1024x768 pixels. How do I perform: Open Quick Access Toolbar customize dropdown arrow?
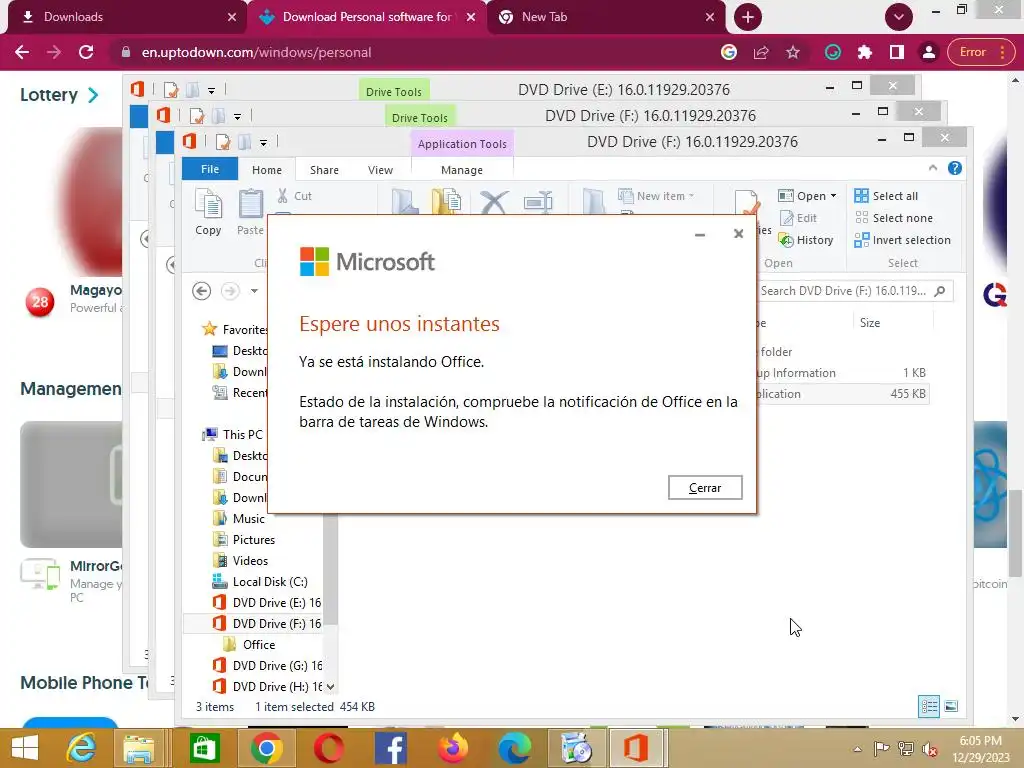[x=263, y=142]
